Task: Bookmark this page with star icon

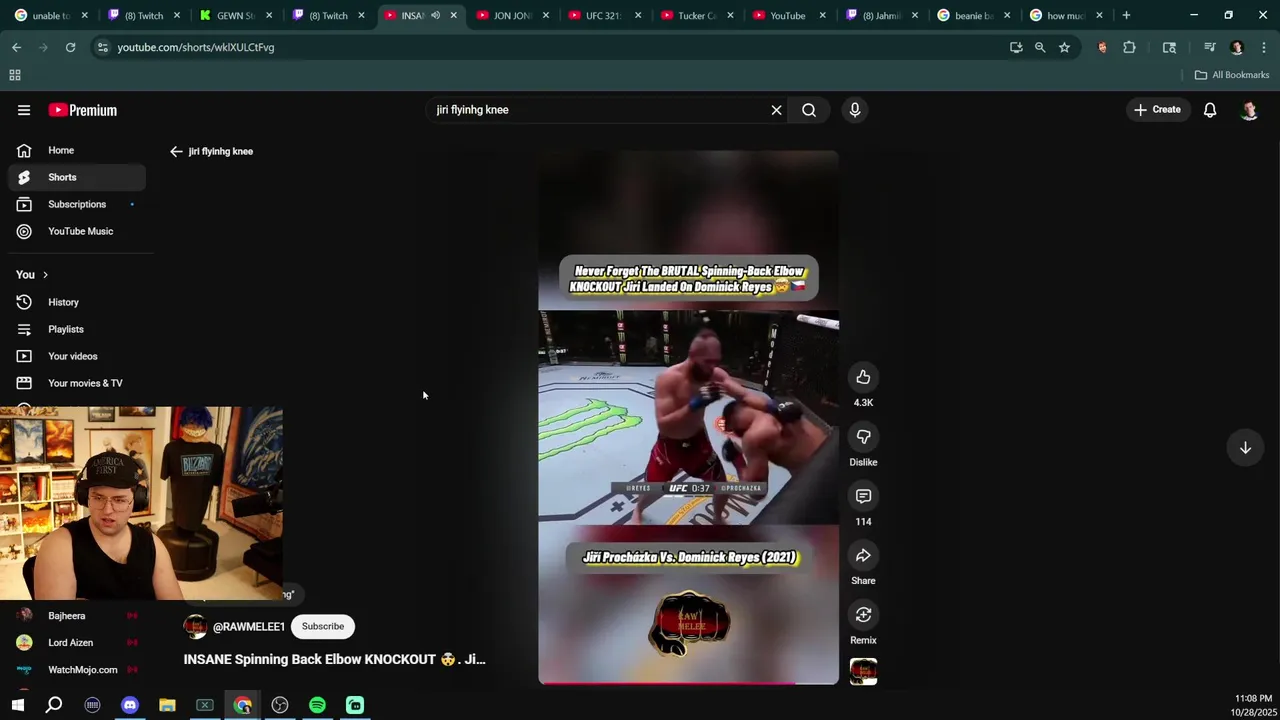Action: (x=1064, y=47)
